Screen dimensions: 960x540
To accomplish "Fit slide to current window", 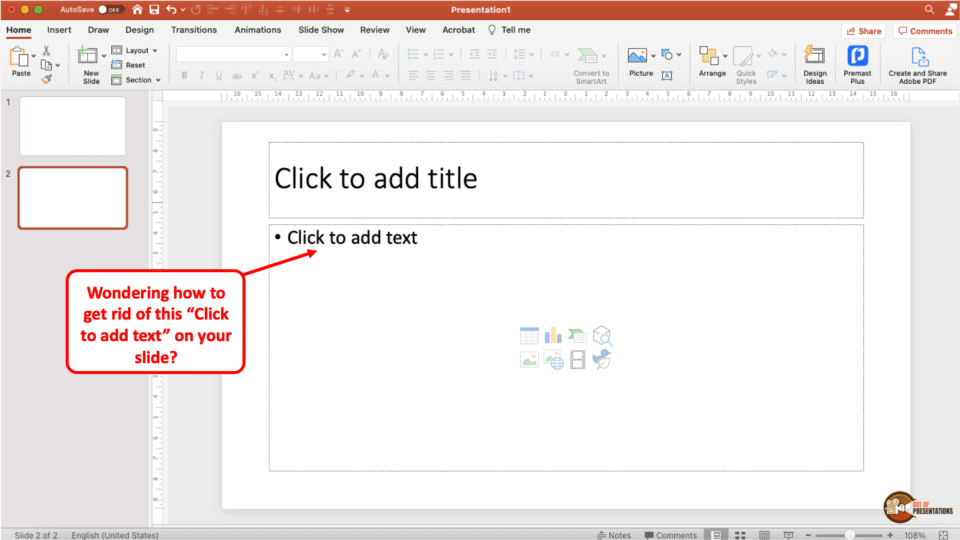I will pyautogui.click(x=943, y=535).
